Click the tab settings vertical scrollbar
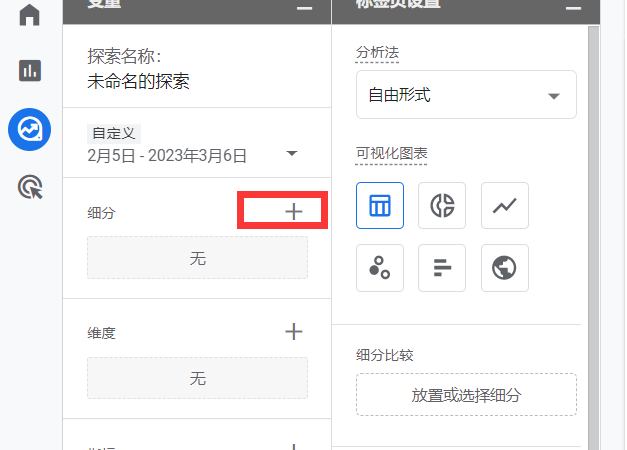Image resolution: width=627 pixels, height=450 pixels. point(593,238)
